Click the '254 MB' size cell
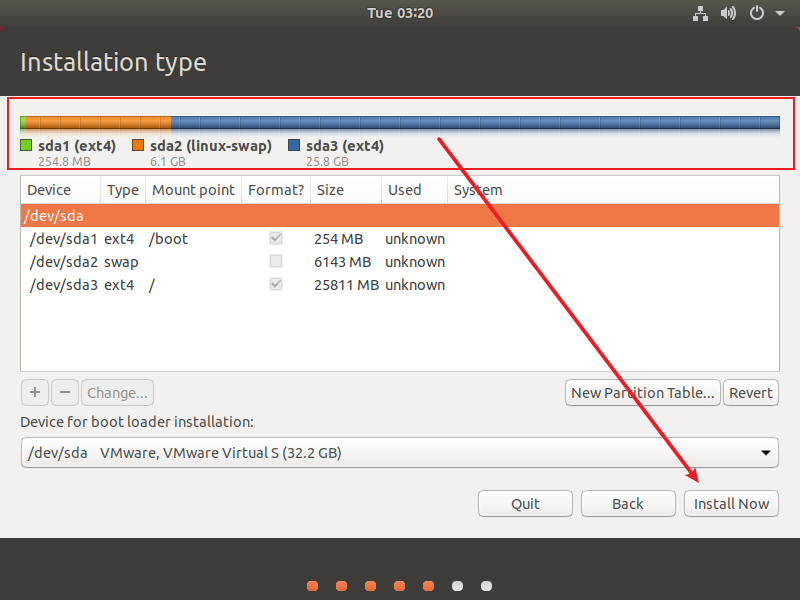Viewport: 800px width, 600px height. [x=338, y=239]
